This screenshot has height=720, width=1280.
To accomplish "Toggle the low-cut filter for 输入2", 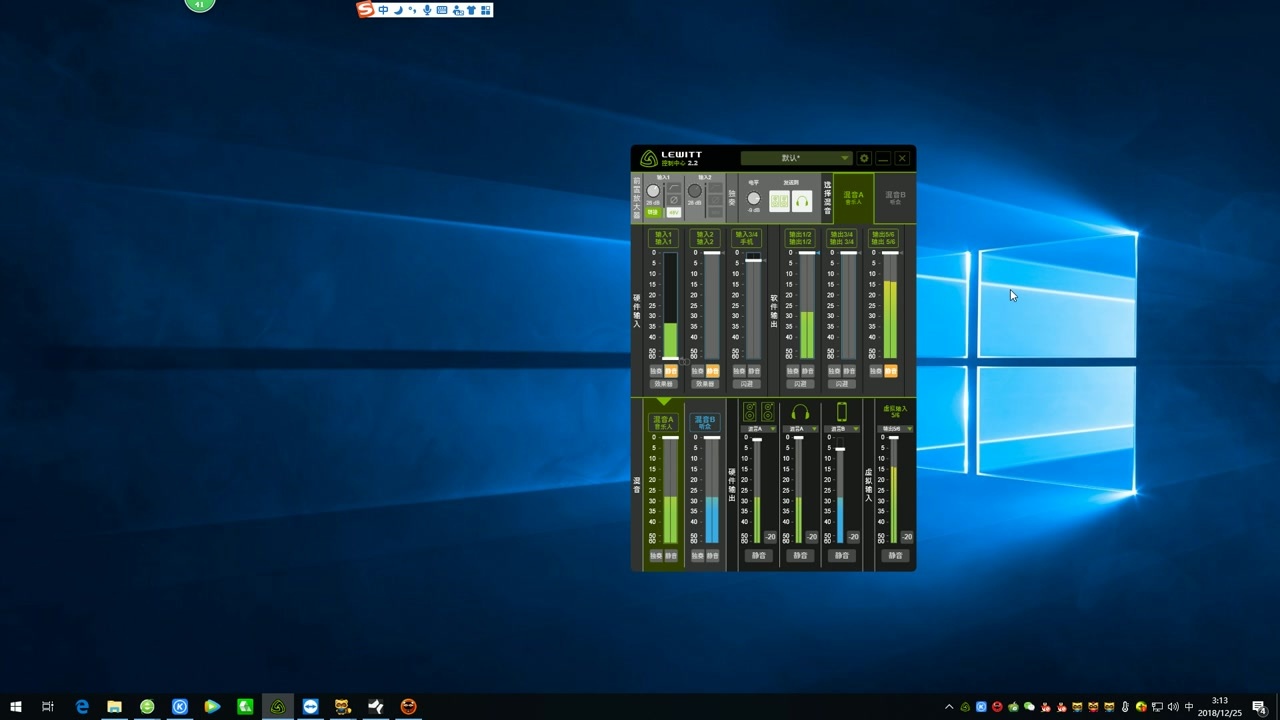I will click(715, 187).
